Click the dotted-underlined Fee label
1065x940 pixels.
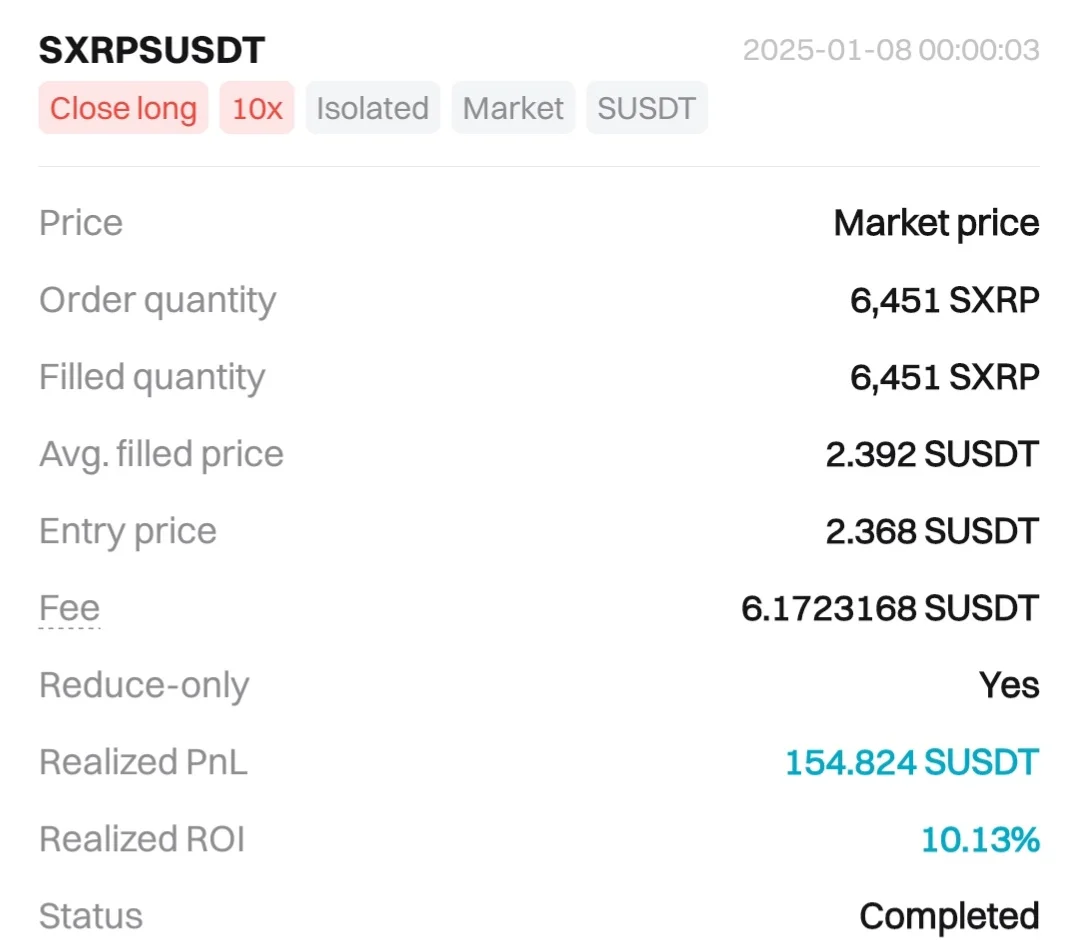69,608
